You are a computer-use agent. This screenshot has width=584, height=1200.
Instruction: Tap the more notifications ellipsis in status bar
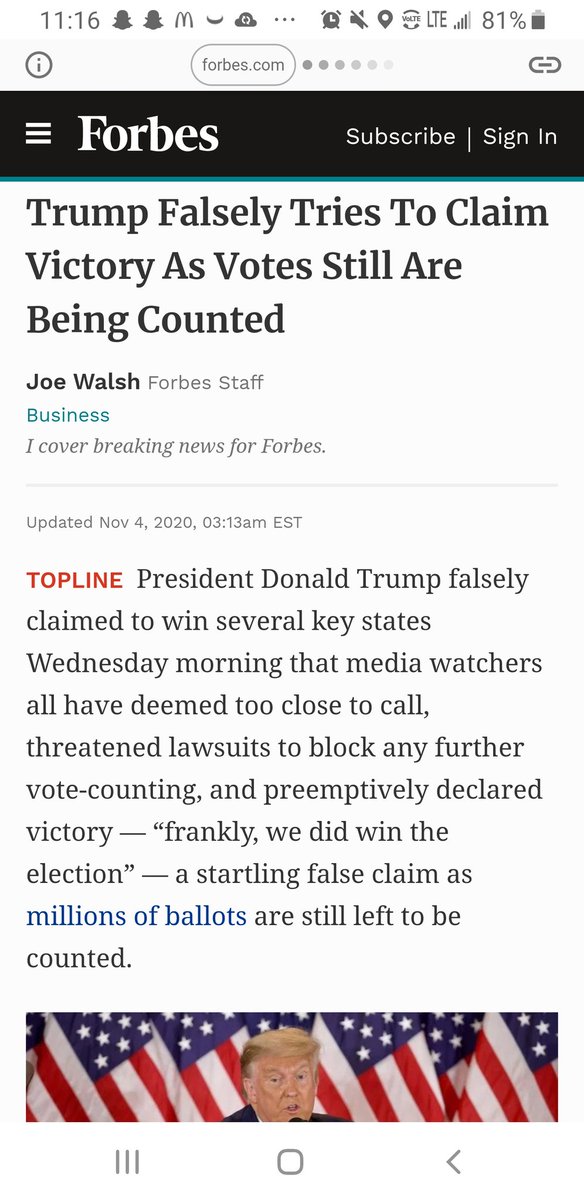(283, 21)
